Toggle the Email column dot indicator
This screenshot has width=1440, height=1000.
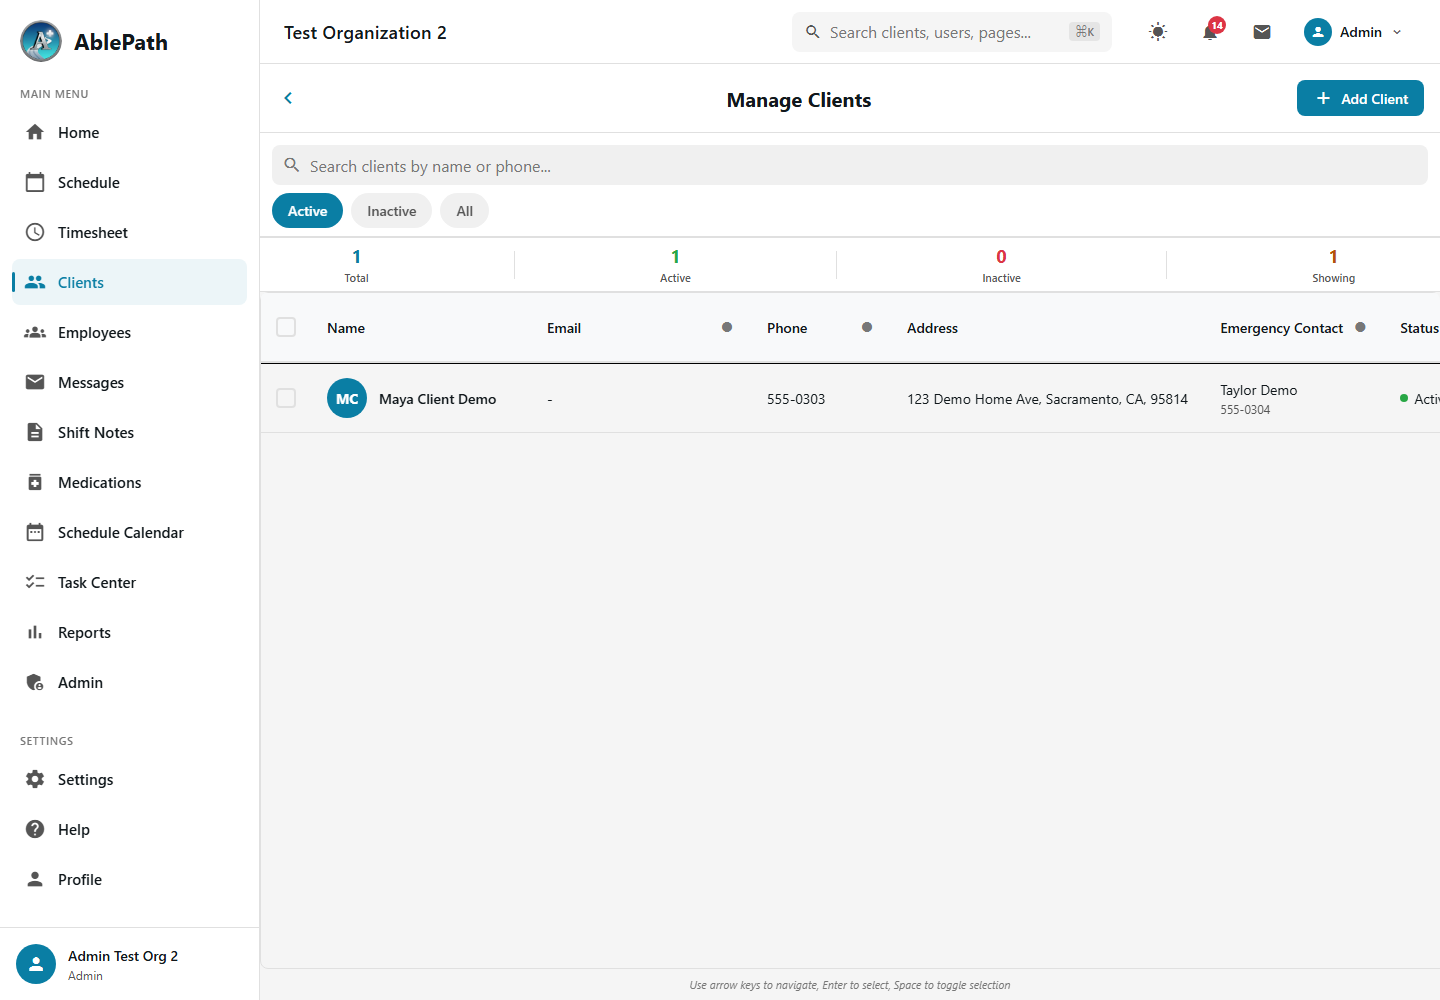727,327
